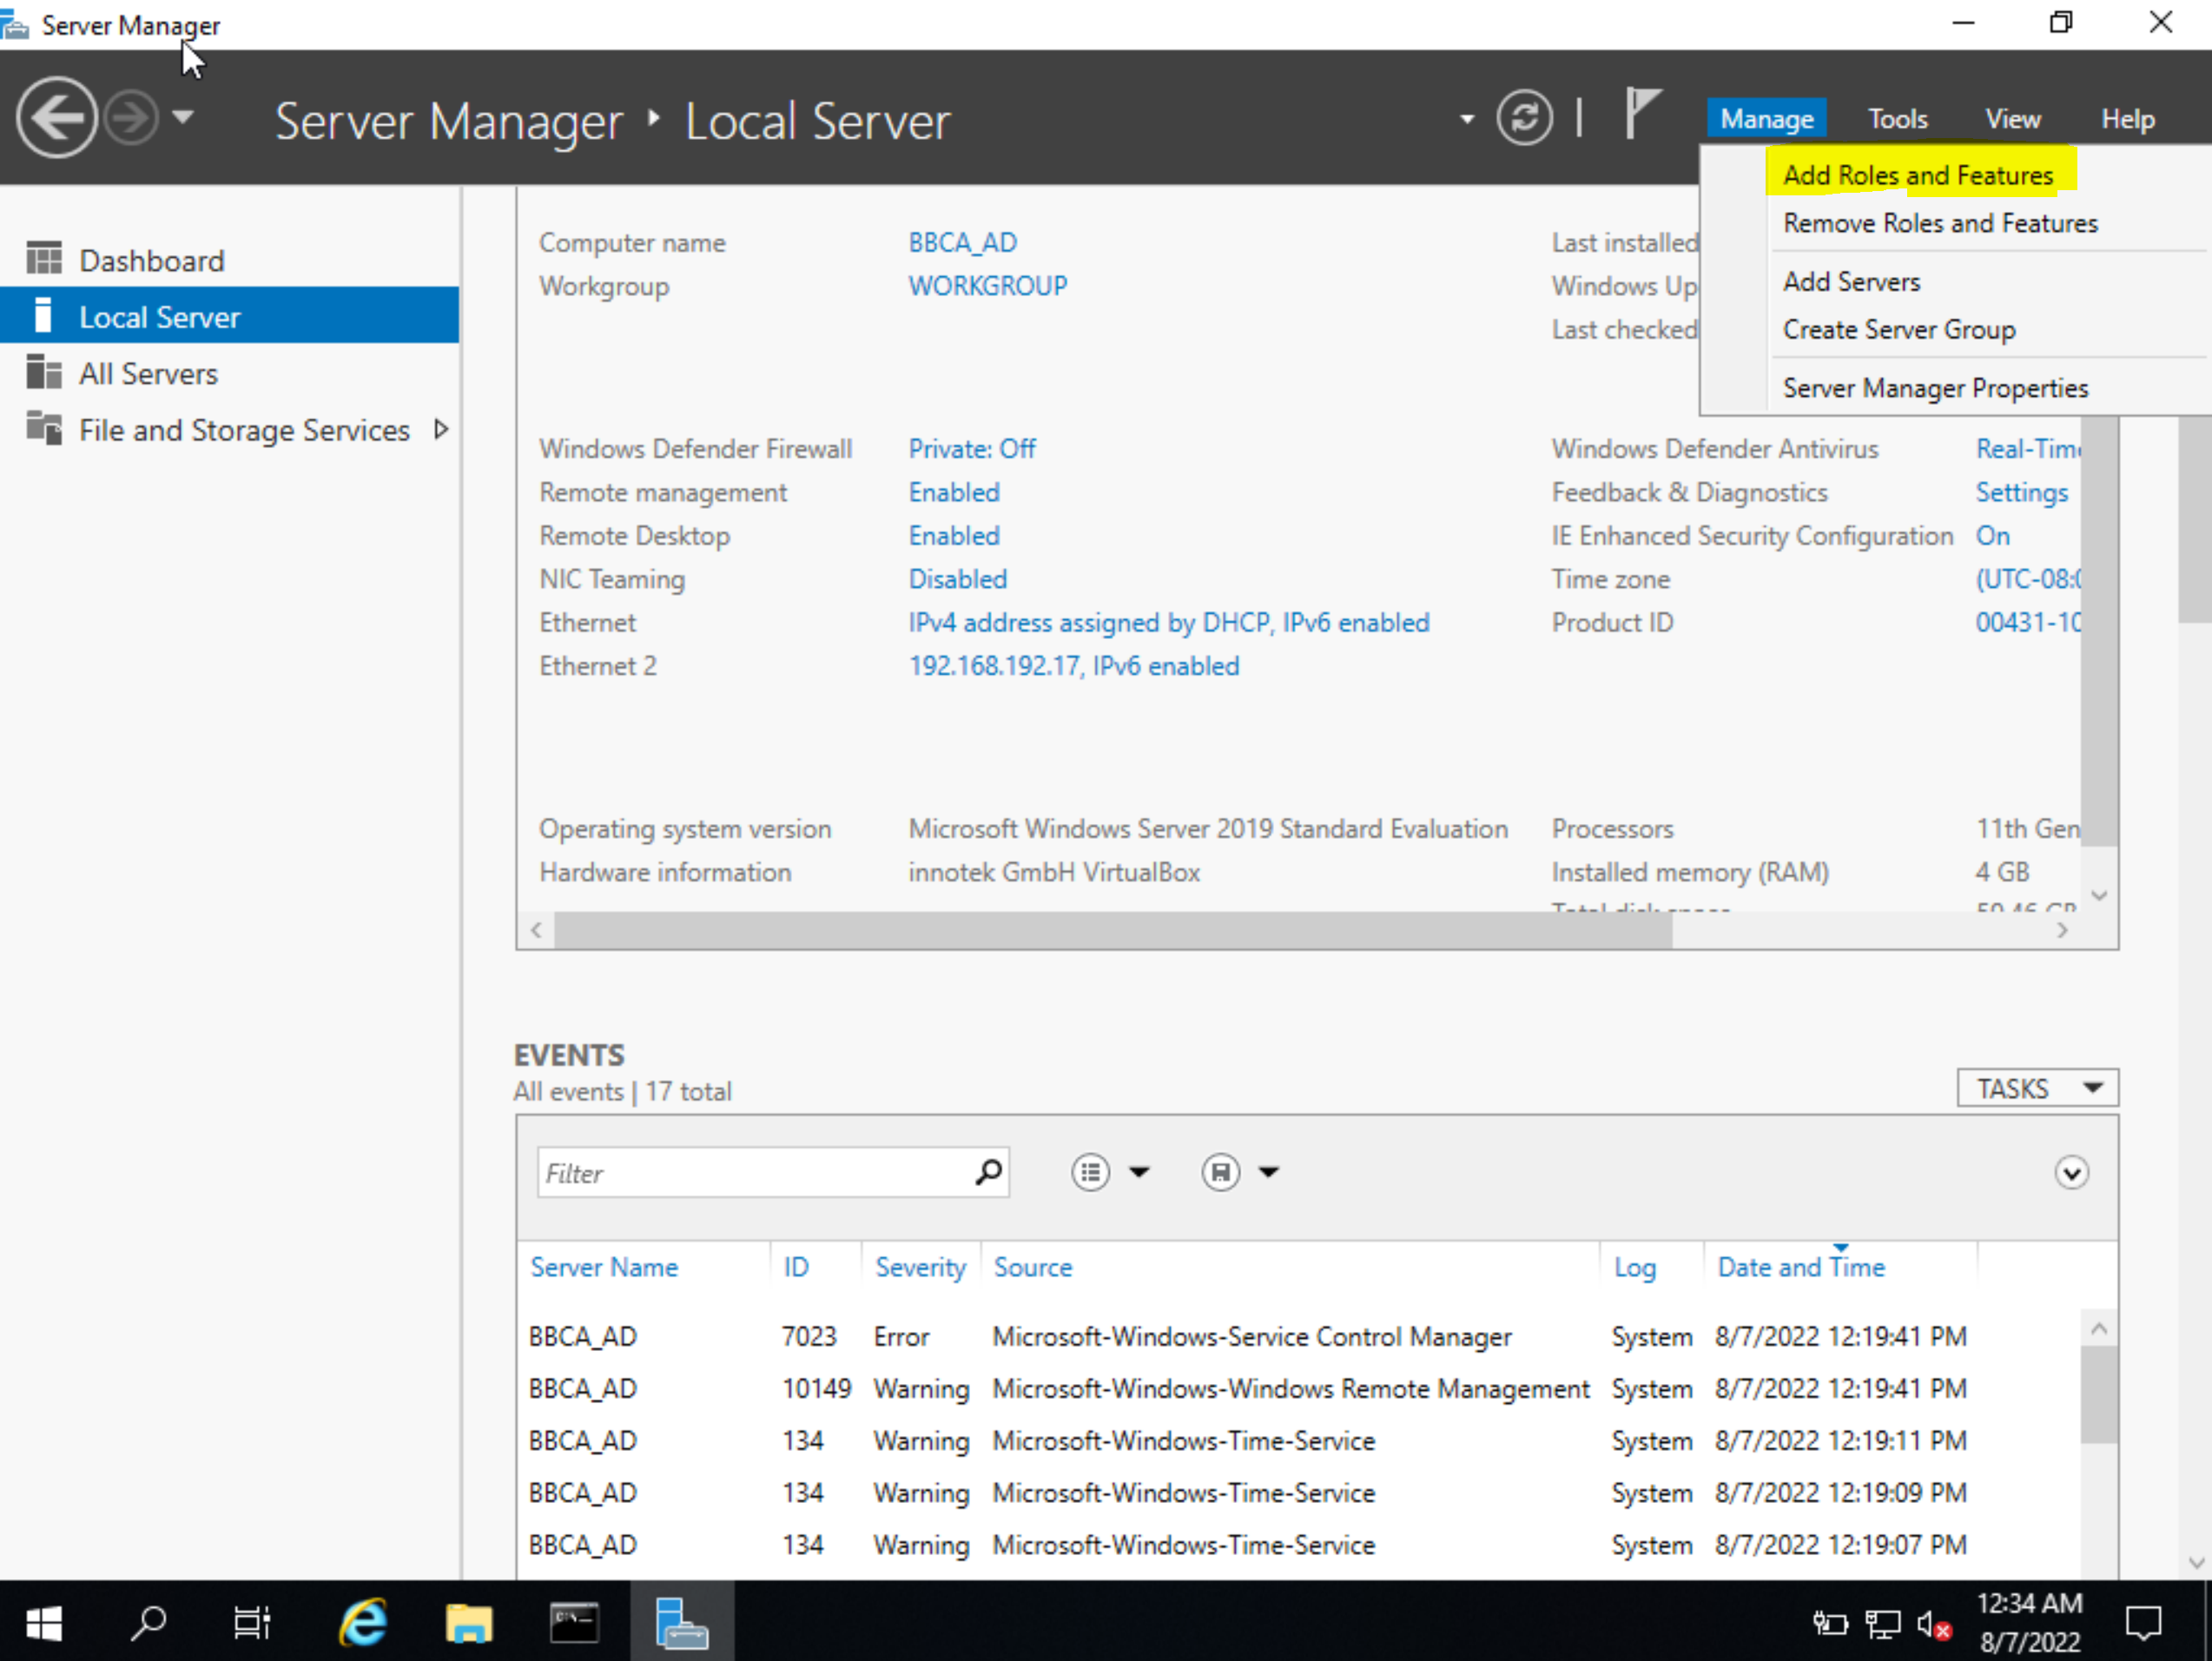Open firewall setting Private: Off
Image resolution: width=2212 pixels, height=1661 pixels.
971,449
